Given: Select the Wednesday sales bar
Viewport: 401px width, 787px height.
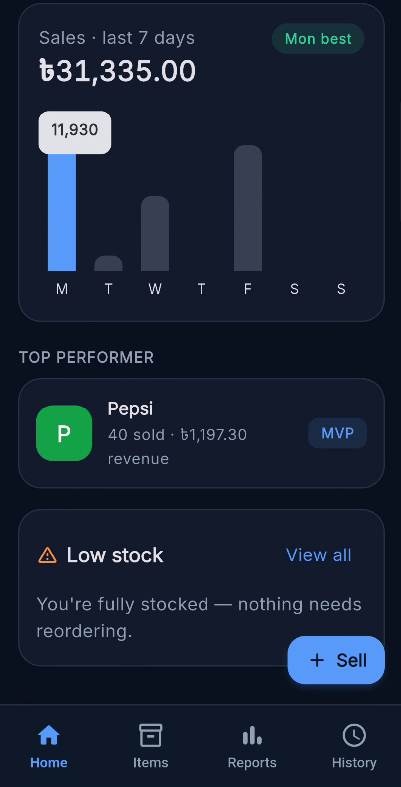Looking at the screenshot, I should [x=155, y=233].
